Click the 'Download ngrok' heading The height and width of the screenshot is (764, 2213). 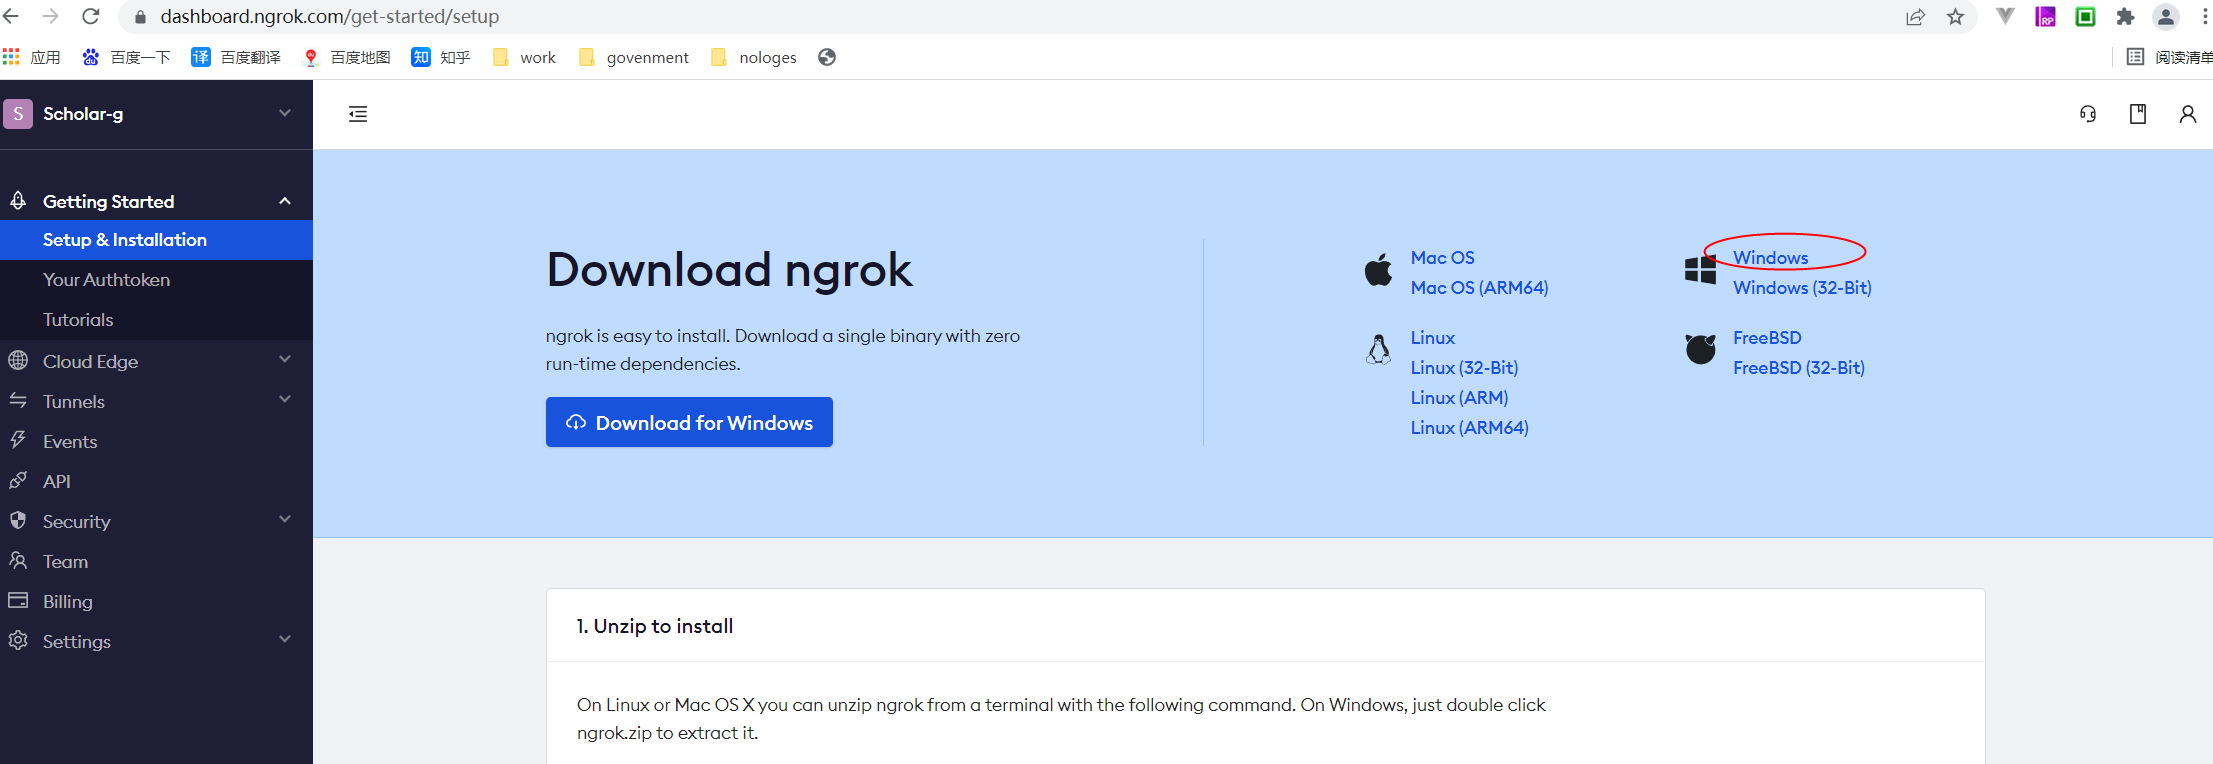pyautogui.click(x=729, y=270)
